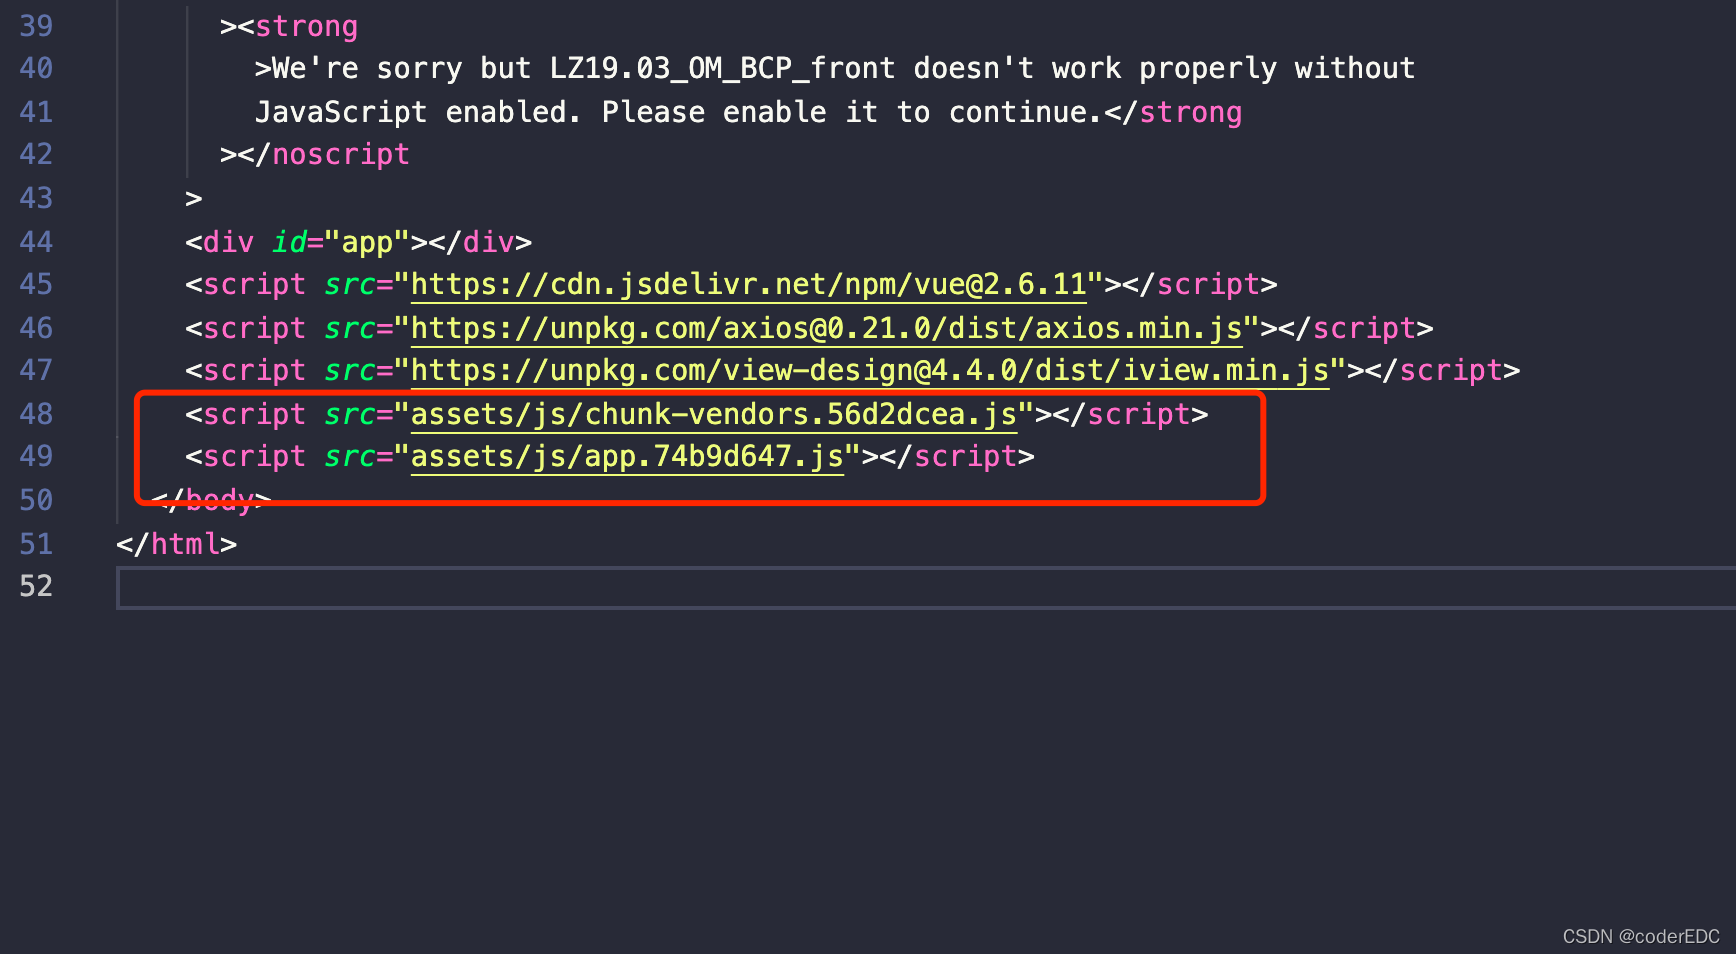Viewport: 1736px width, 954px height.
Task: Click the chunk-vendors.56d2dcea.js file path
Action: [x=713, y=413]
